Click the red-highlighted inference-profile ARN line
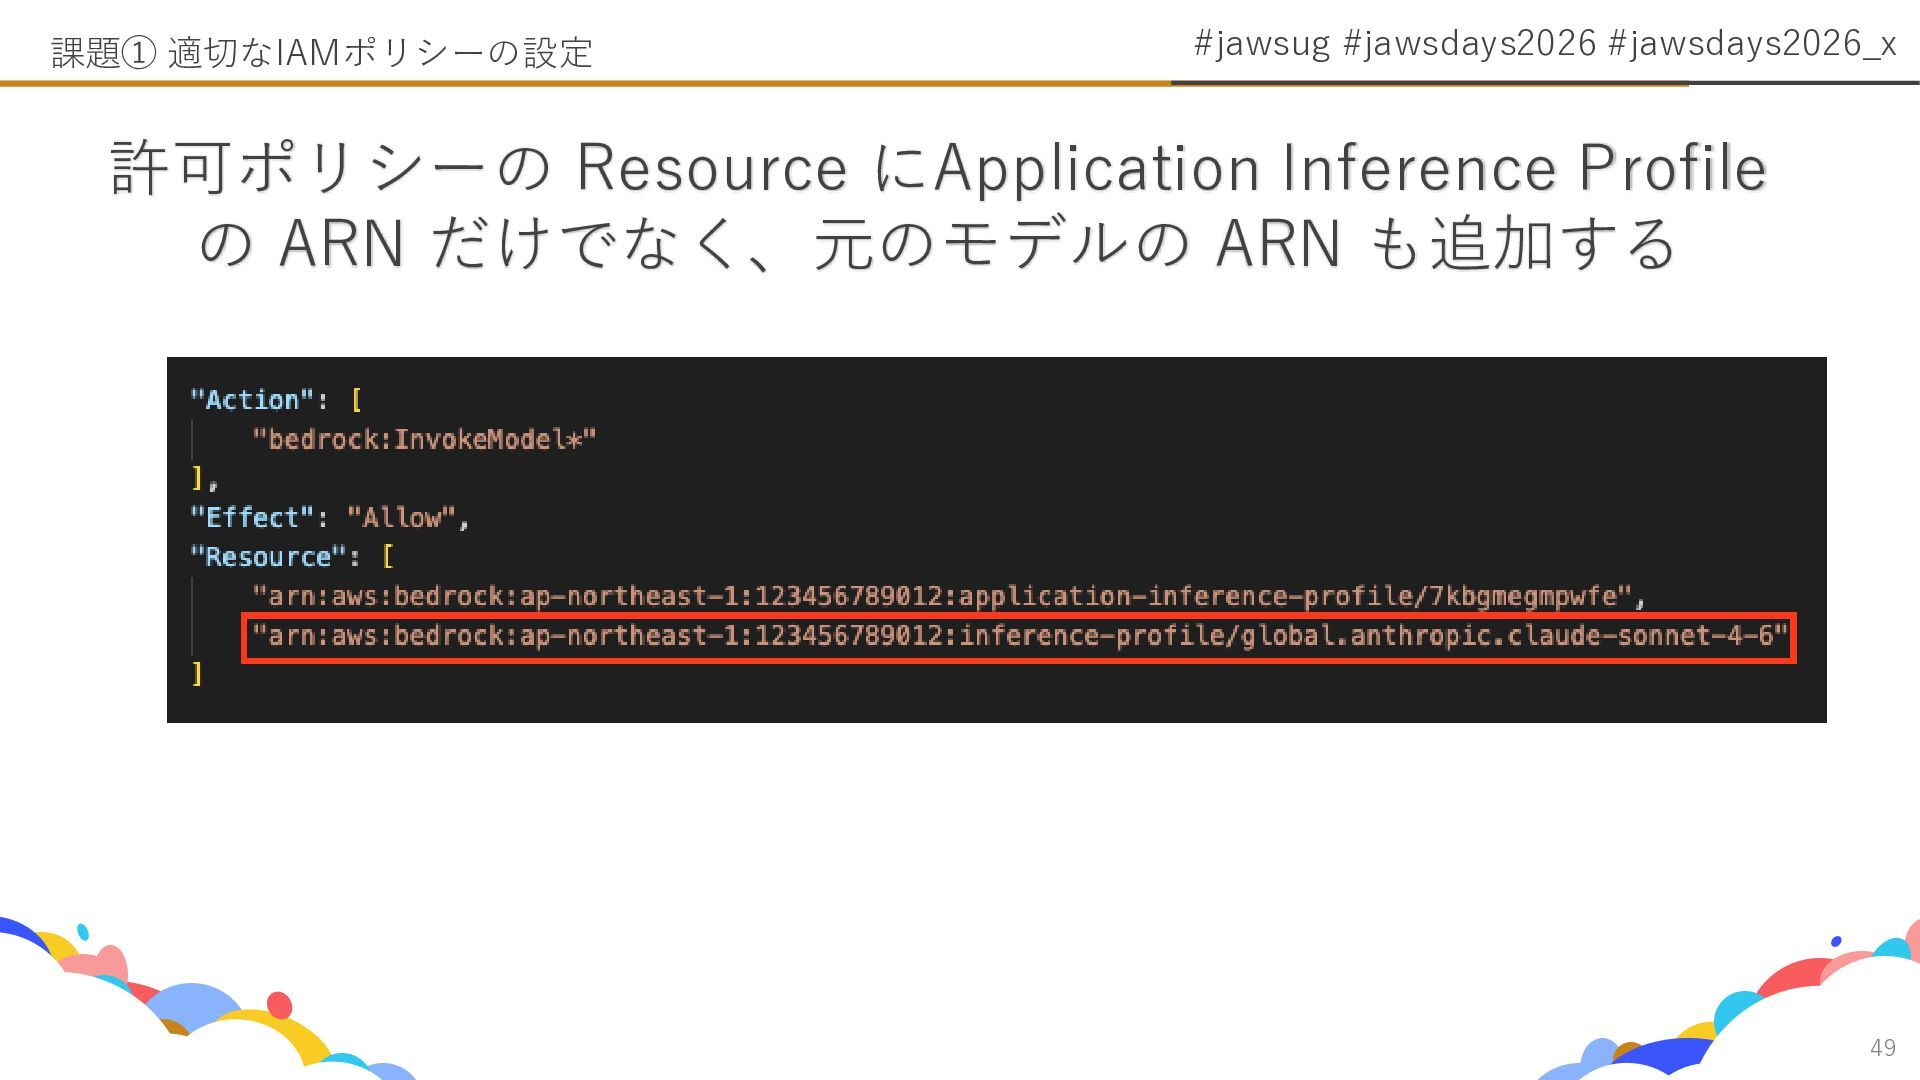1920x1080 pixels. tap(1018, 637)
